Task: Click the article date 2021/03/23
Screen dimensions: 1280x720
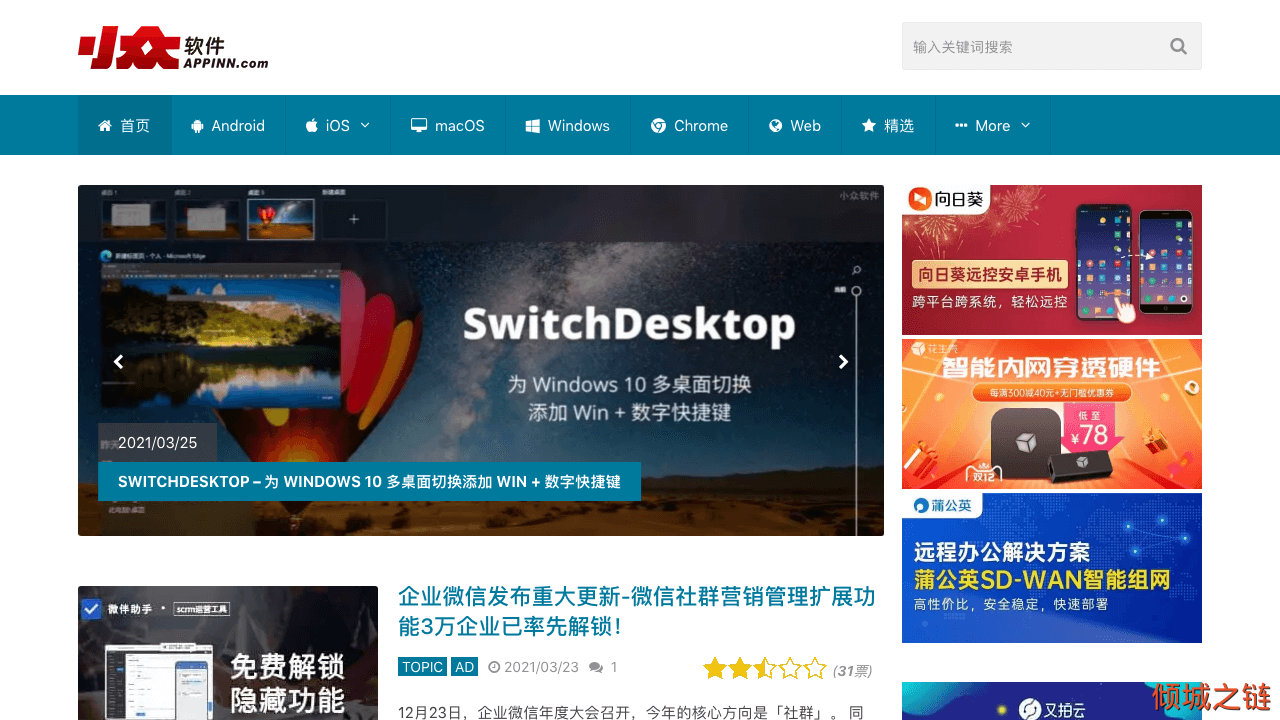Action: click(x=541, y=667)
